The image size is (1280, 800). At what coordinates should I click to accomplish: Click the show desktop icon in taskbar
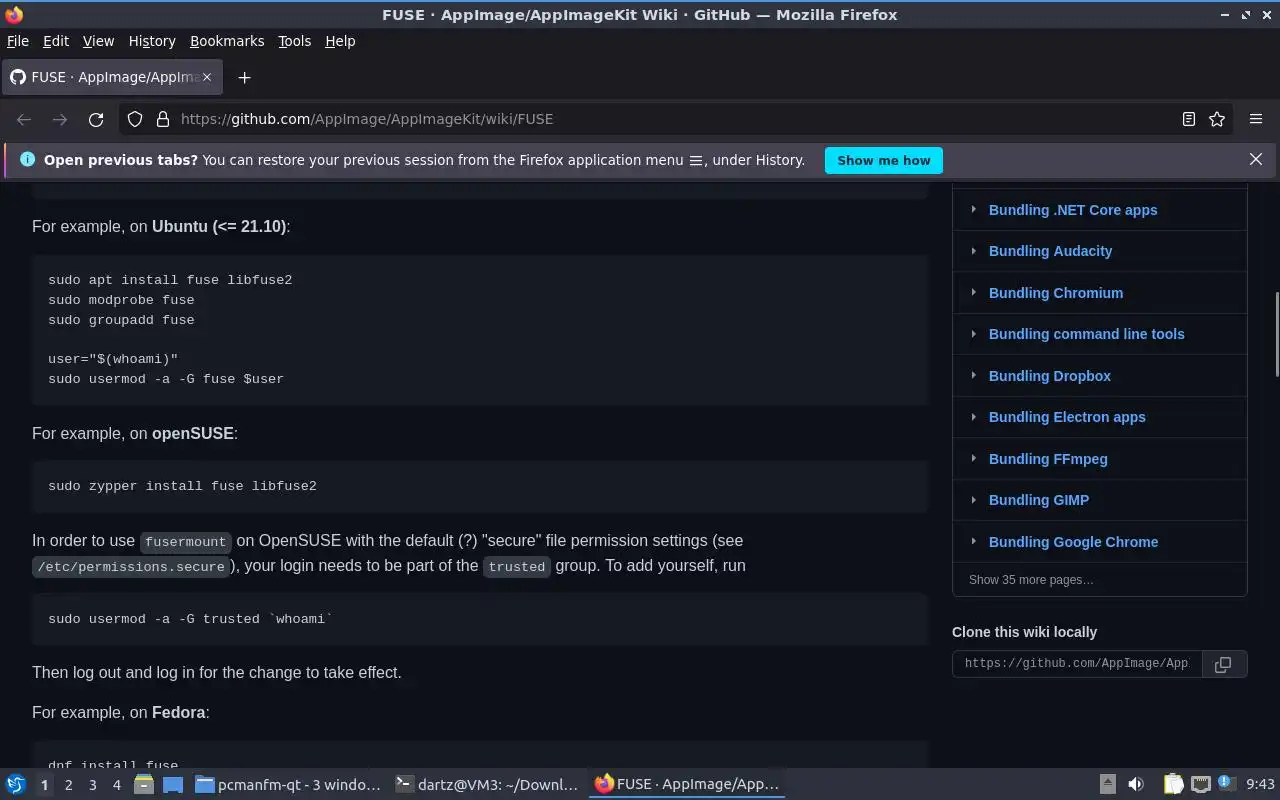[173, 785]
